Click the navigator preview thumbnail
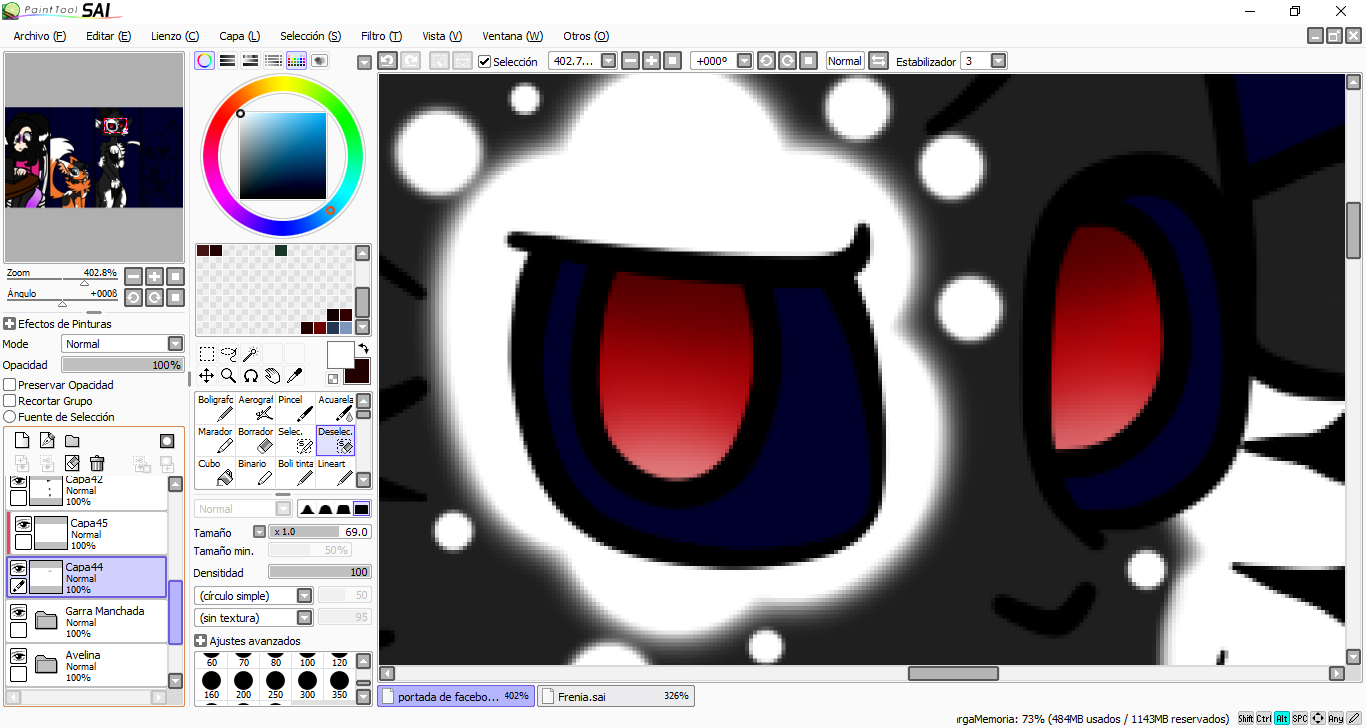1366x728 pixels. 94,158
